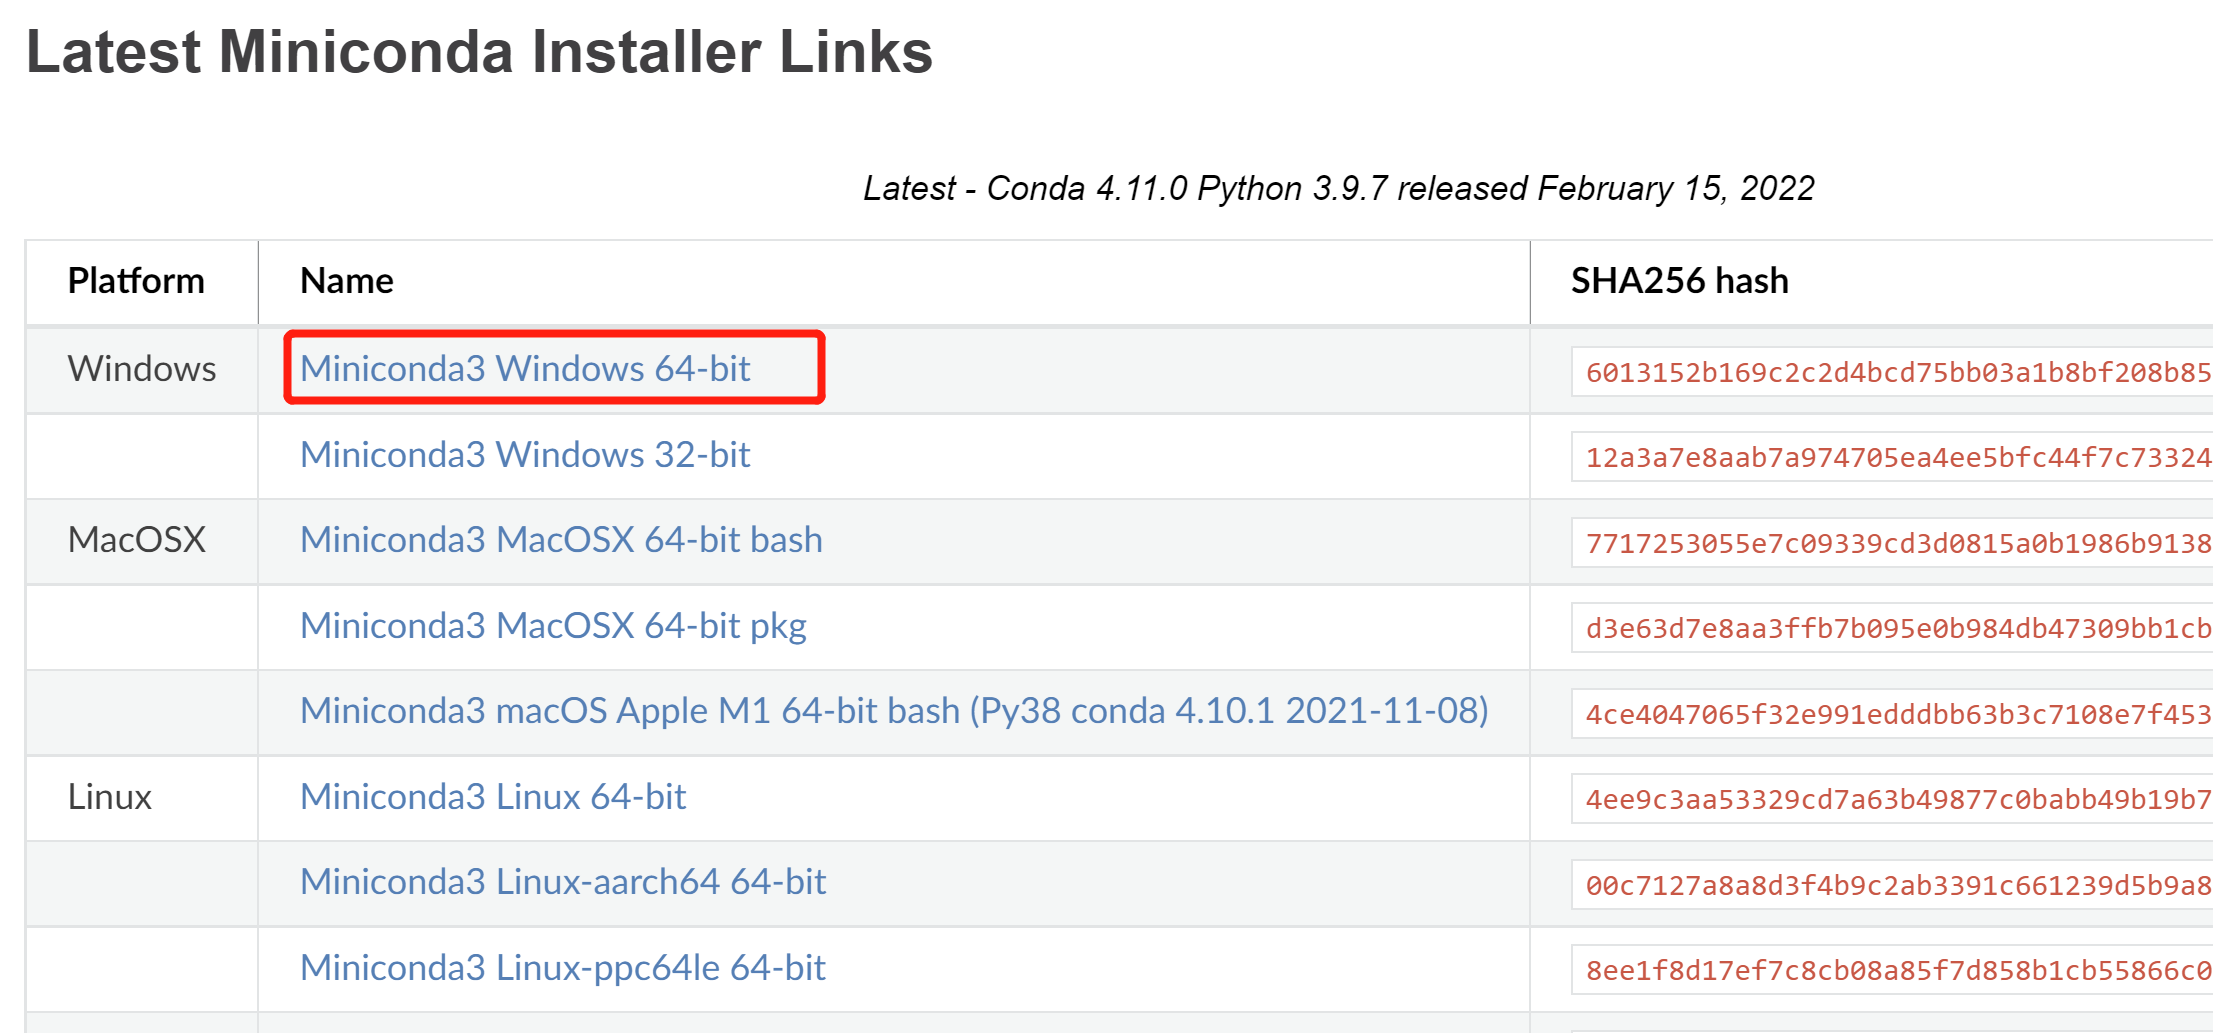This screenshot has width=2213, height=1033.
Task: Click the Latest Miniconda Installer Links heading
Action: pos(479,52)
